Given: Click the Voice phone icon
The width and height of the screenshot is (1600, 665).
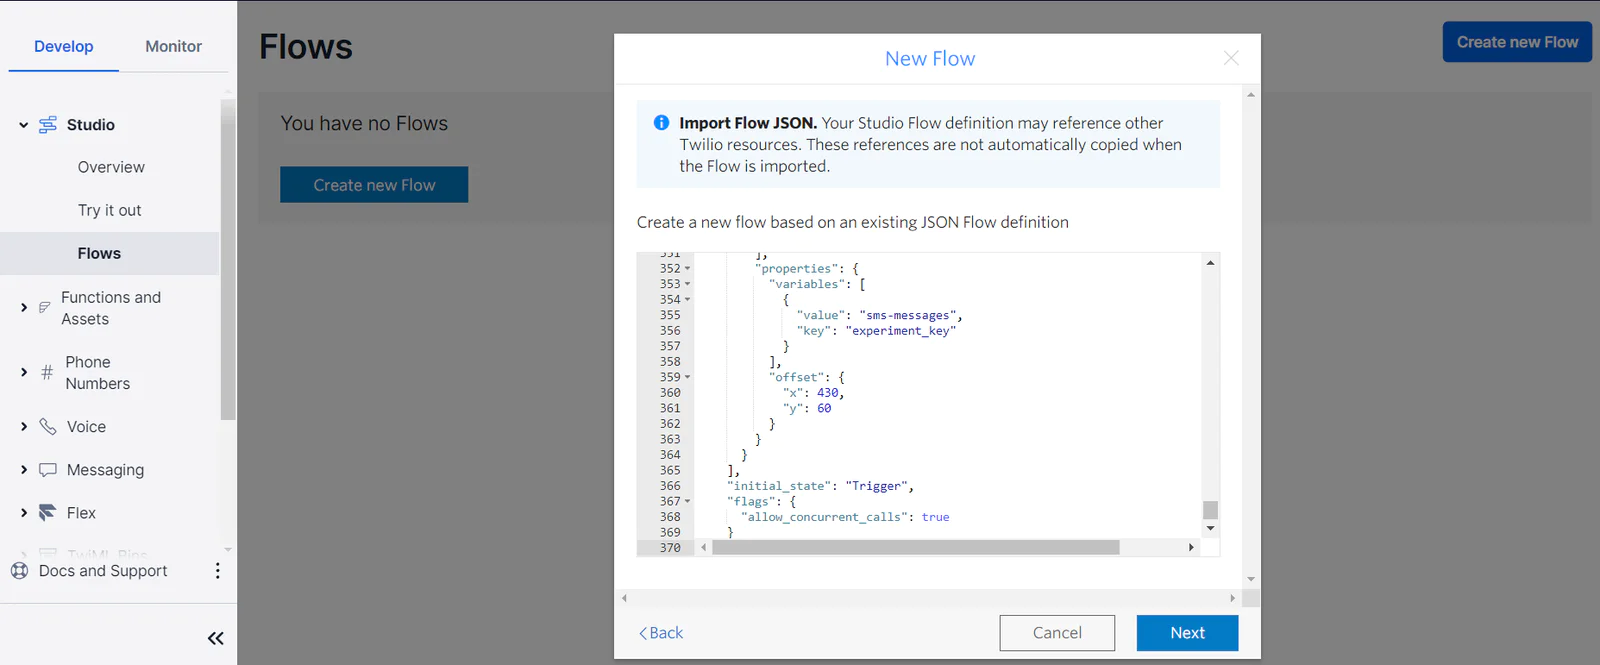Looking at the screenshot, I should point(47,427).
